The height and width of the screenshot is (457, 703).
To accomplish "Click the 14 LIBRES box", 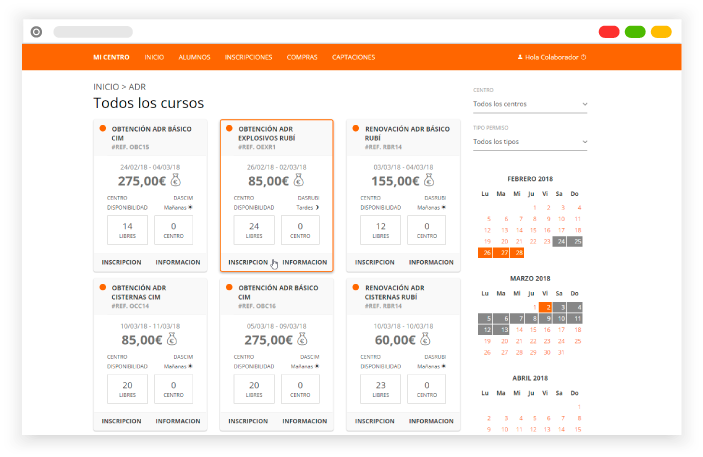I will (127, 230).
